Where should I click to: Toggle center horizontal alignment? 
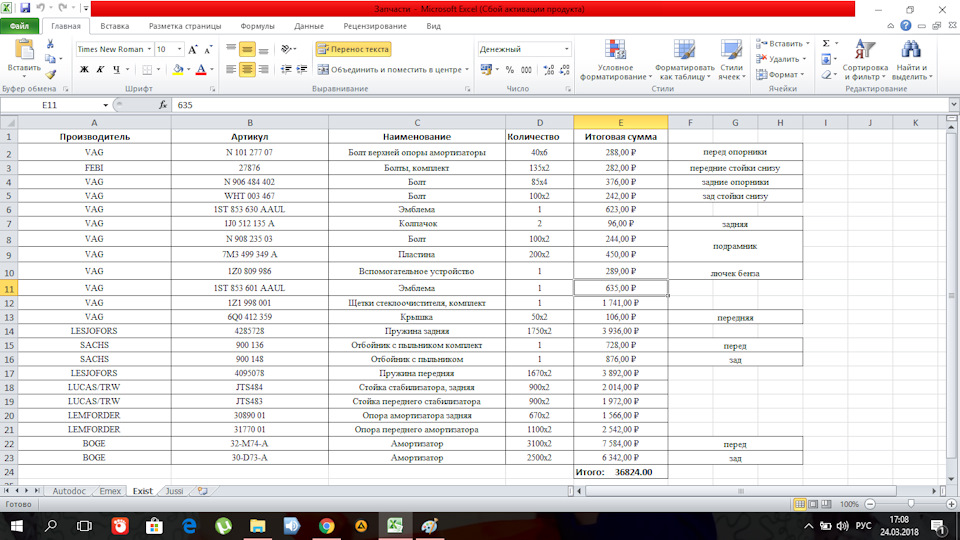[x=247, y=70]
